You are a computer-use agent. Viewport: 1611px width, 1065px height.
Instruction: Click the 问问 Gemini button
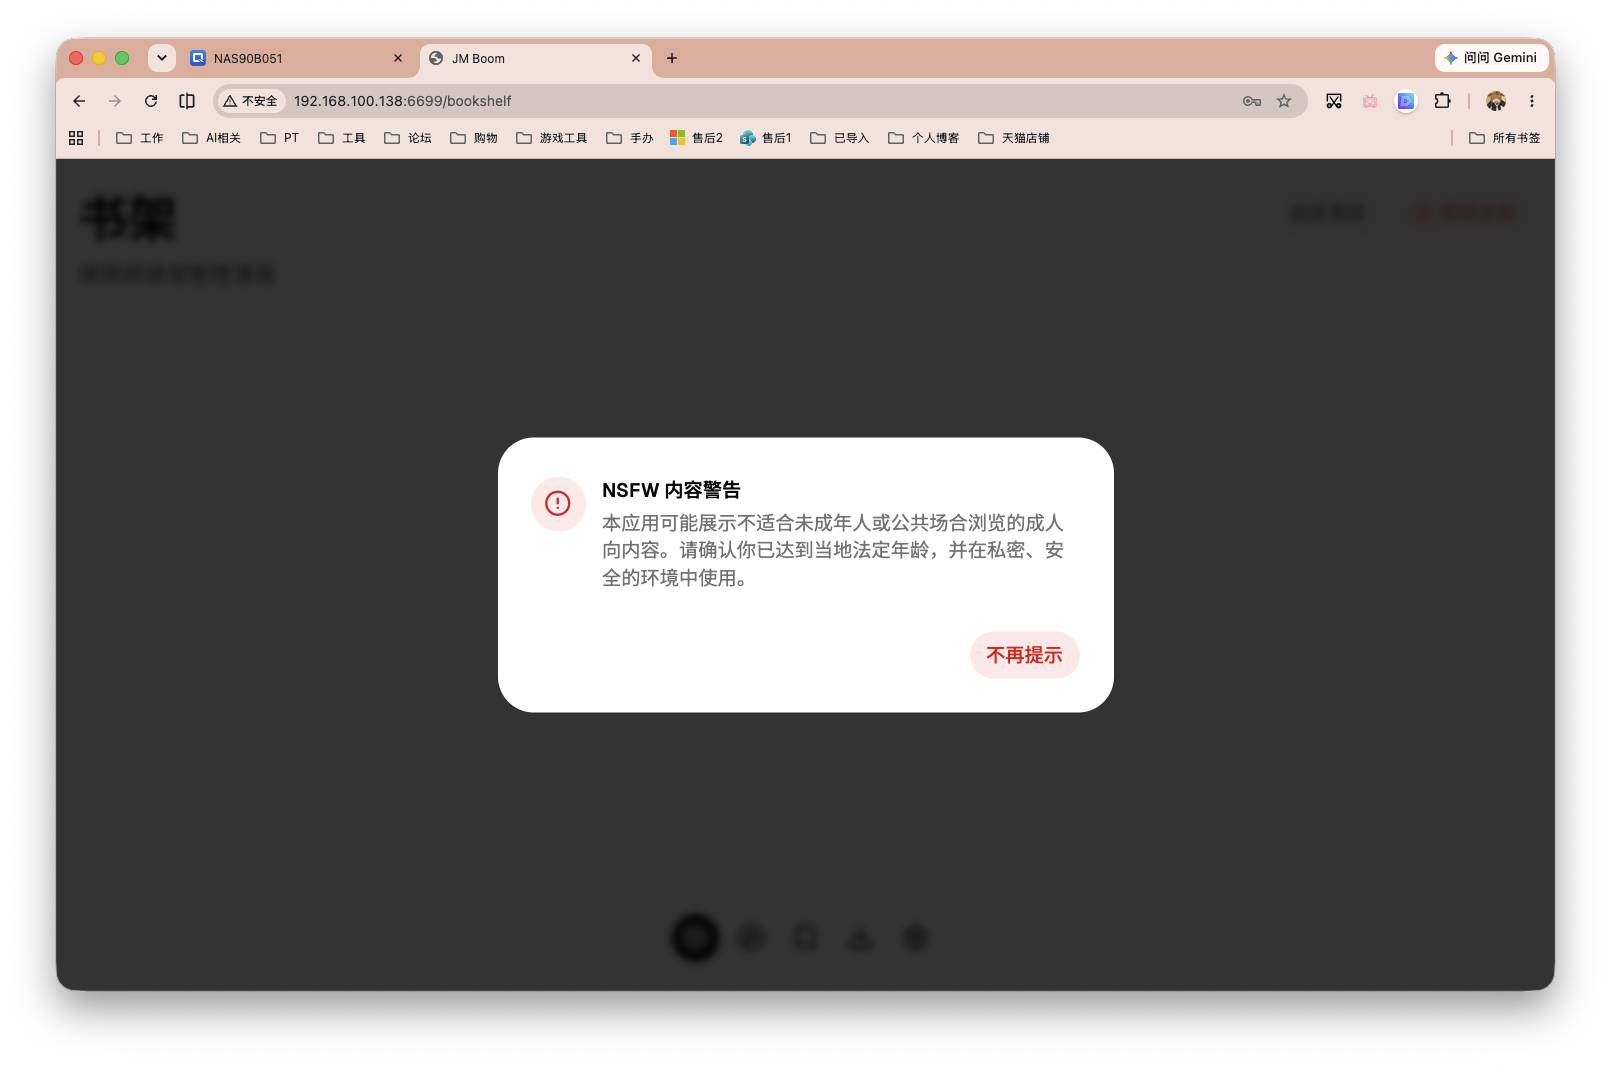coord(1491,58)
